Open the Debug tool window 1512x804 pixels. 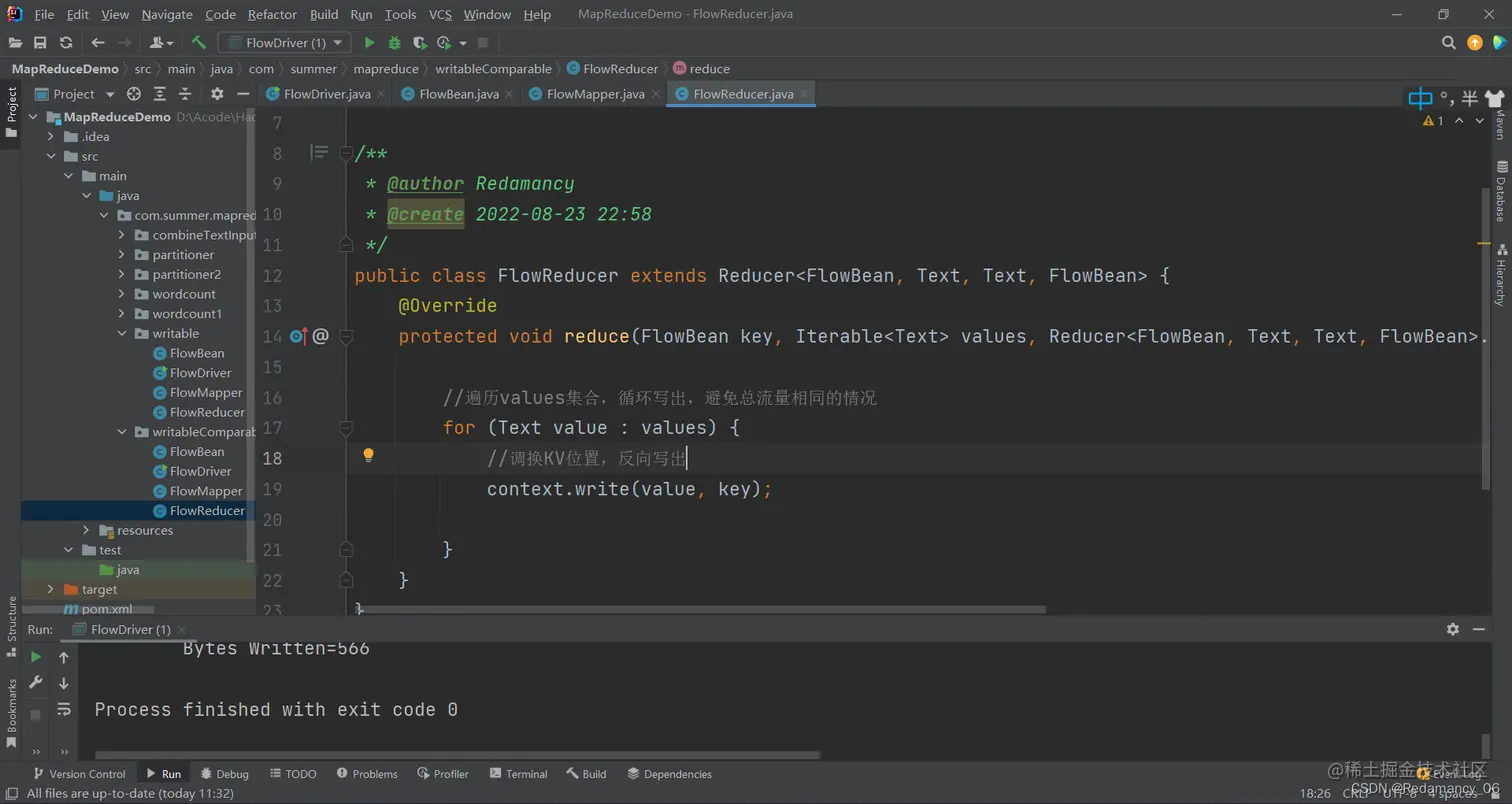224,774
